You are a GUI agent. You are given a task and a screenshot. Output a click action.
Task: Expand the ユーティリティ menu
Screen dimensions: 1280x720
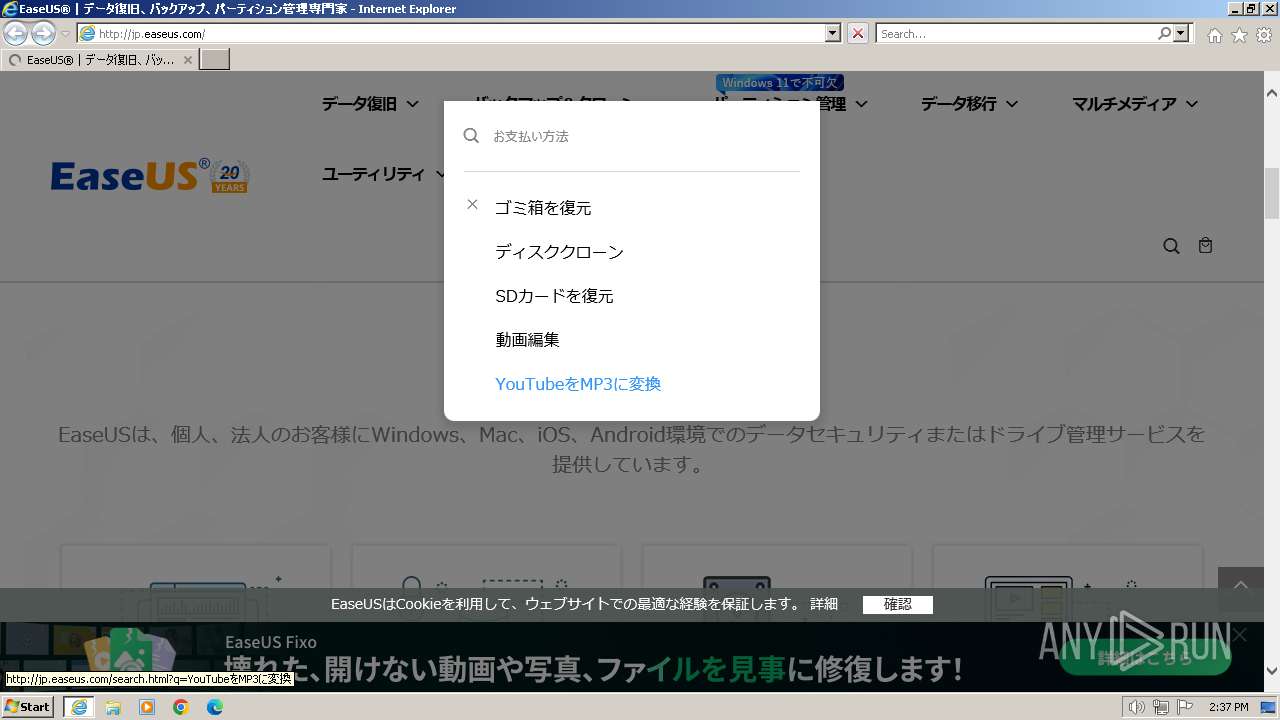point(384,174)
